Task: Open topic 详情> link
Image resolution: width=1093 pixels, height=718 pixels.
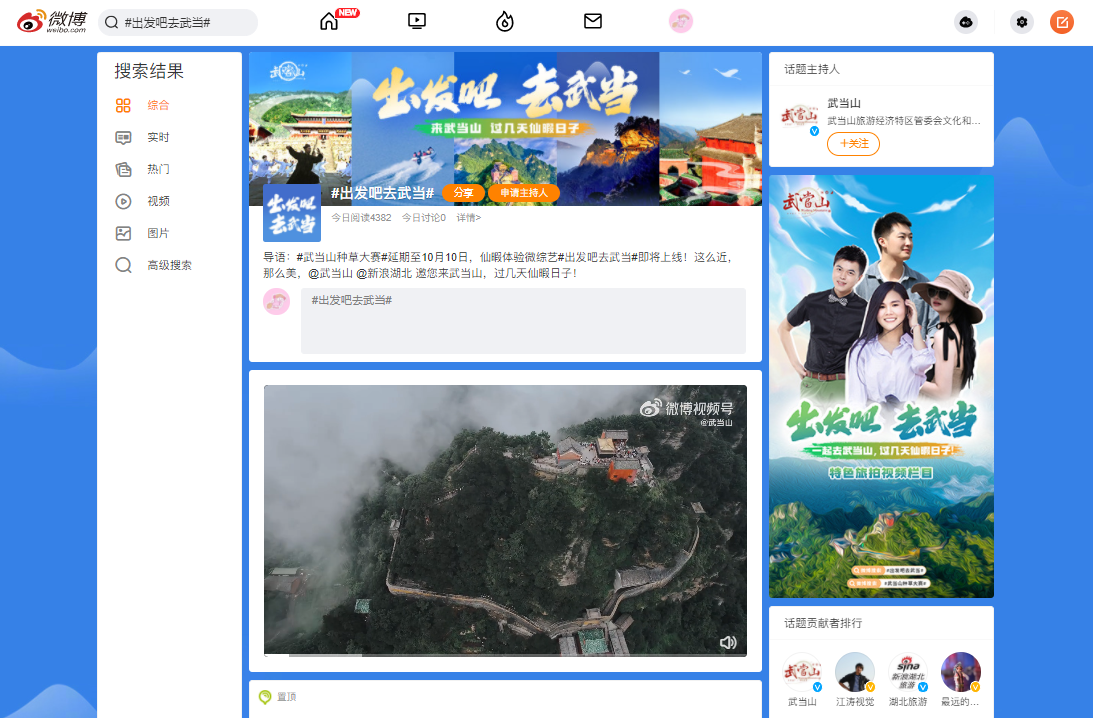Action: (468, 217)
